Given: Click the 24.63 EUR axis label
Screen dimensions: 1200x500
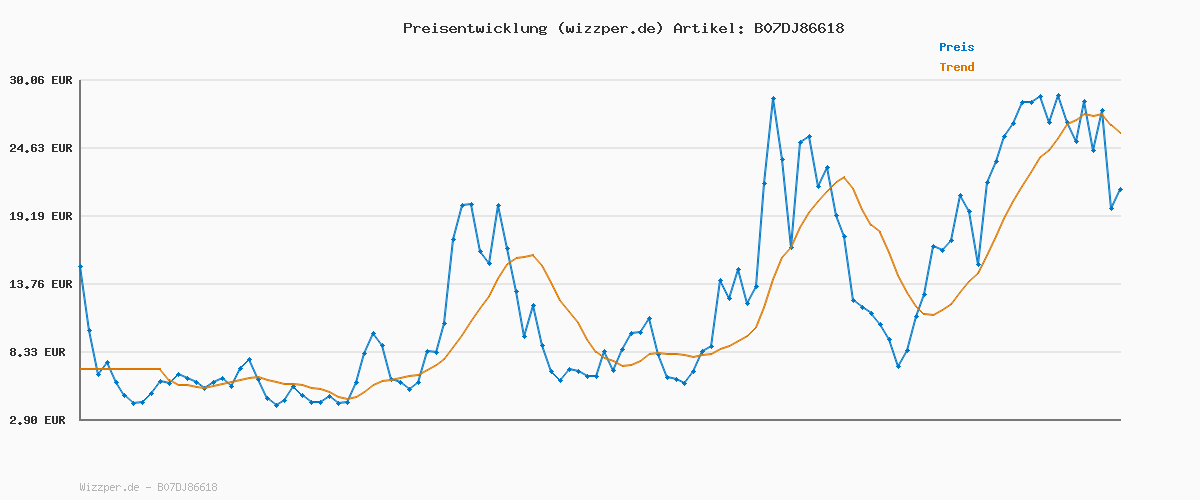Looking at the screenshot, I should pyautogui.click(x=41, y=148).
